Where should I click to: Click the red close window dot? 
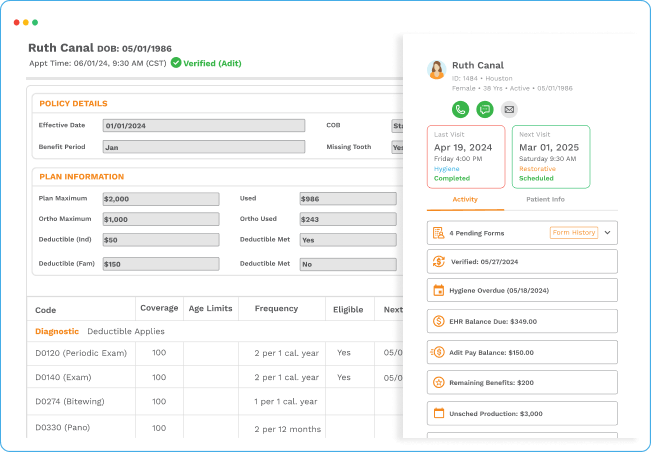point(17,22)
